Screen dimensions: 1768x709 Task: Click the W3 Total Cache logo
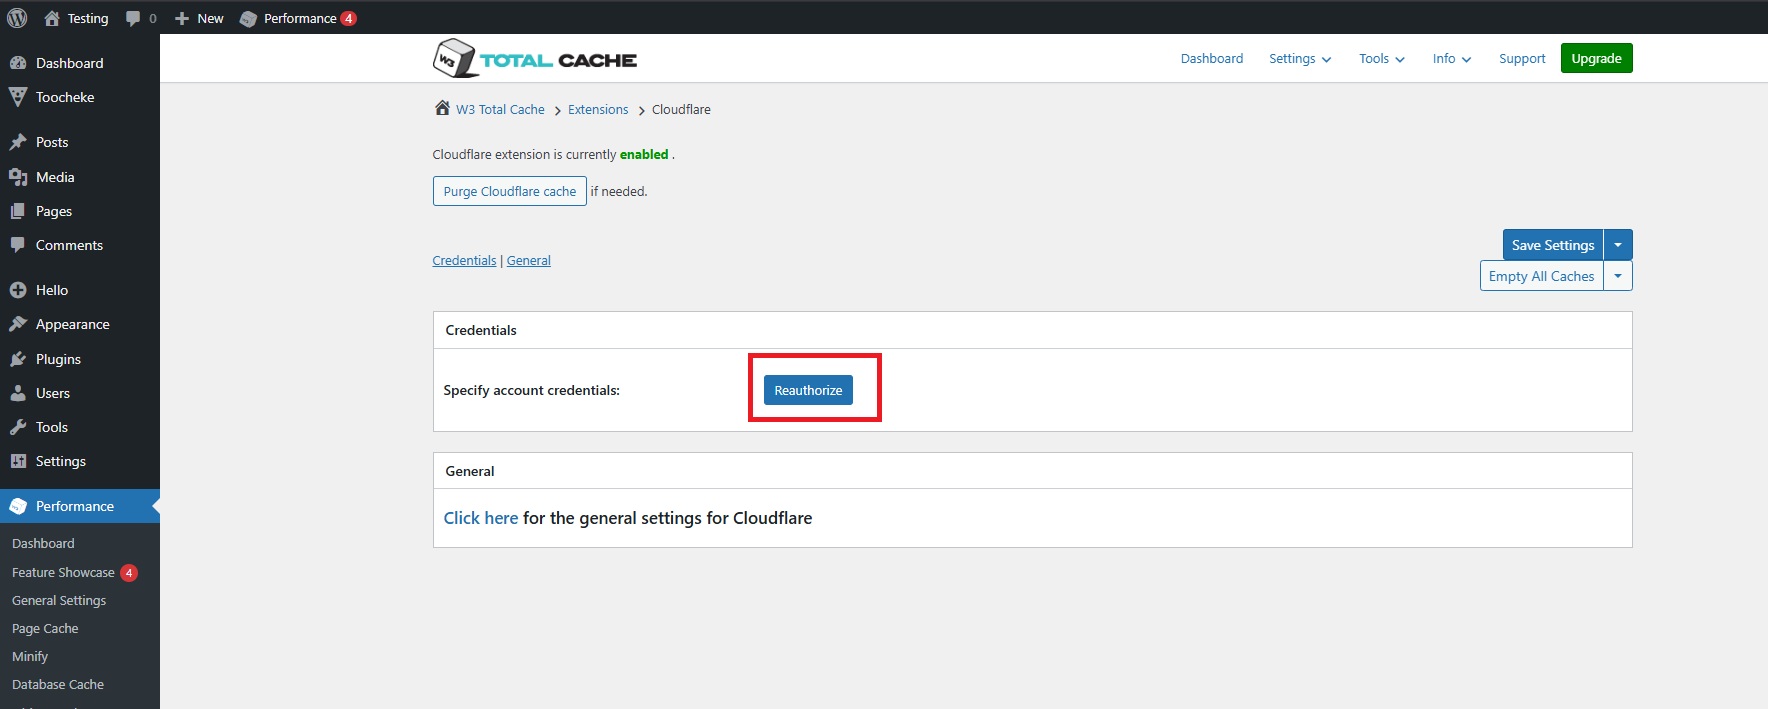click(535, 59)
